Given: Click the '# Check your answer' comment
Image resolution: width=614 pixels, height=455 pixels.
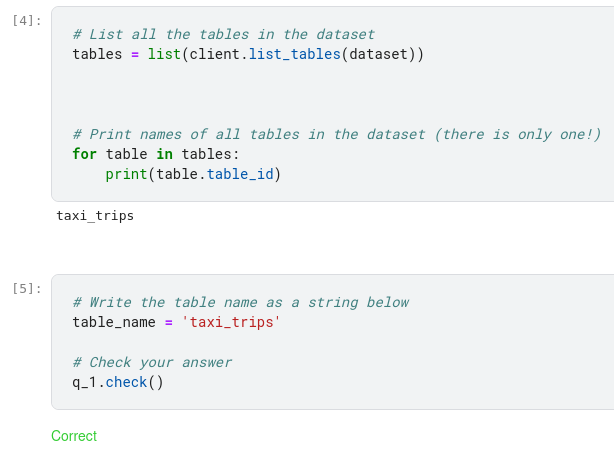Looking at the screenshot, I should pos(152,362).
